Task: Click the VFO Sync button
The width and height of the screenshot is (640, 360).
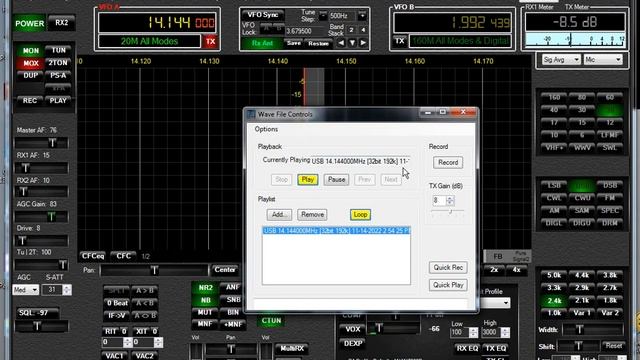Action: 262,15
